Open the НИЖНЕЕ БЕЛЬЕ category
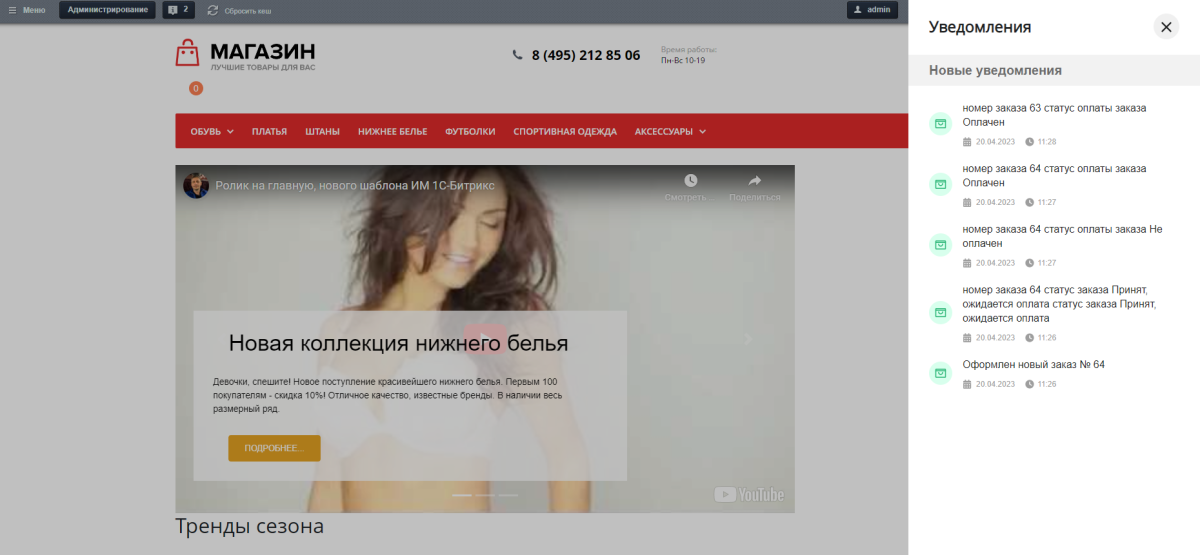 (x=392, y=131)
